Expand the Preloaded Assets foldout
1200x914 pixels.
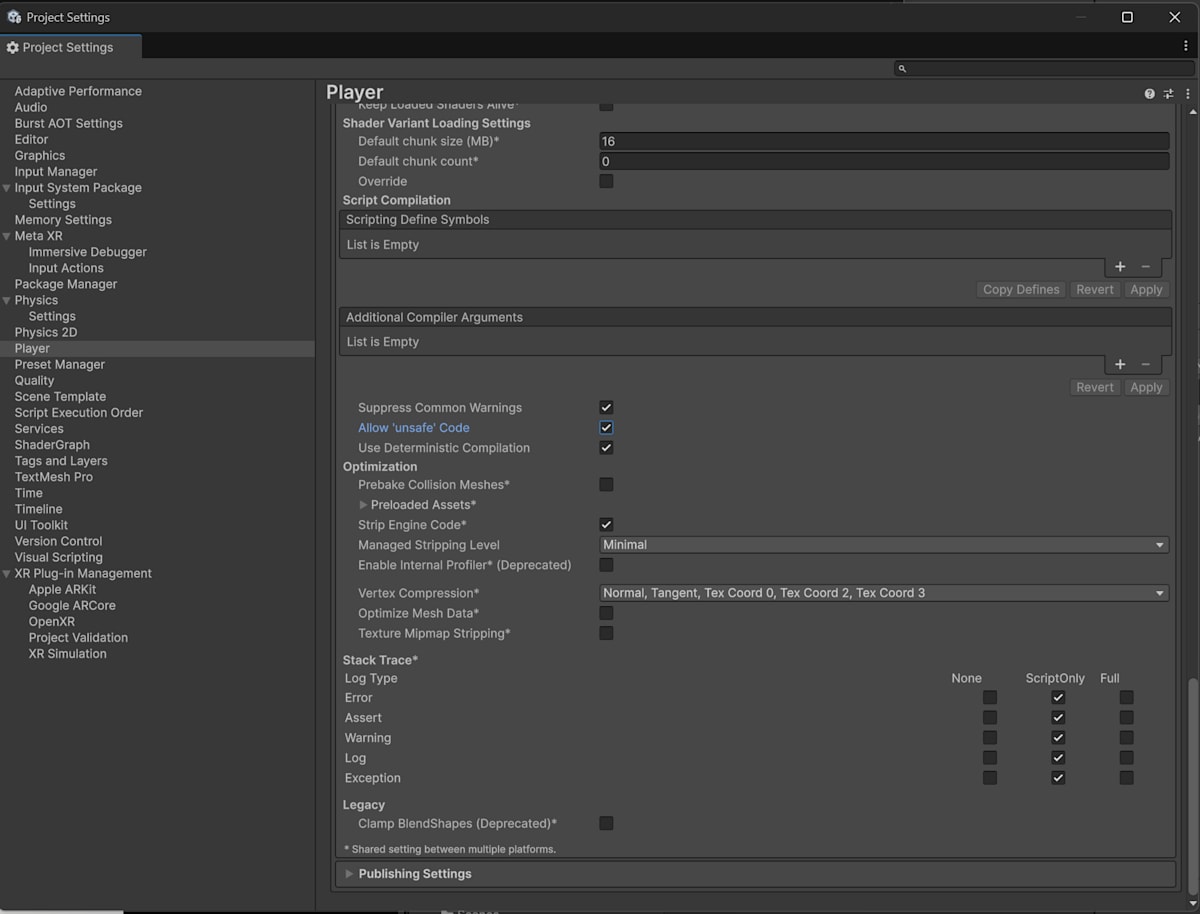(363, 505)
